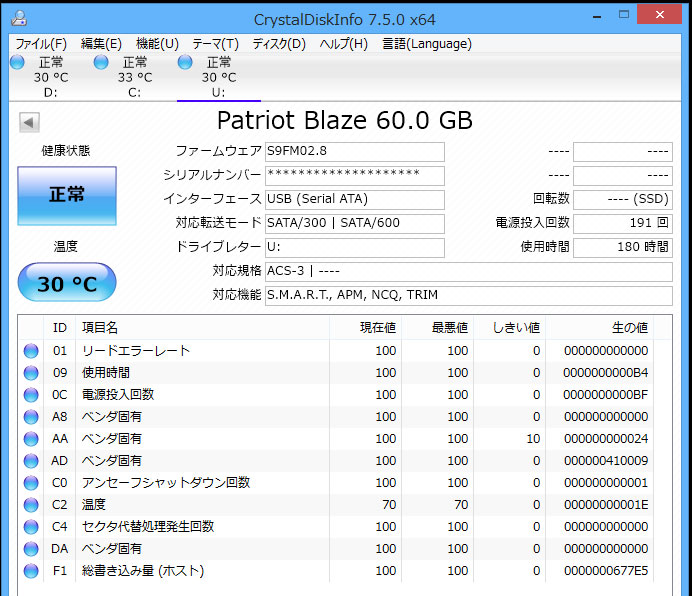Open the 機能(U) menu
This screenshot has width=692, height=596.
click(x=157, y=44)
